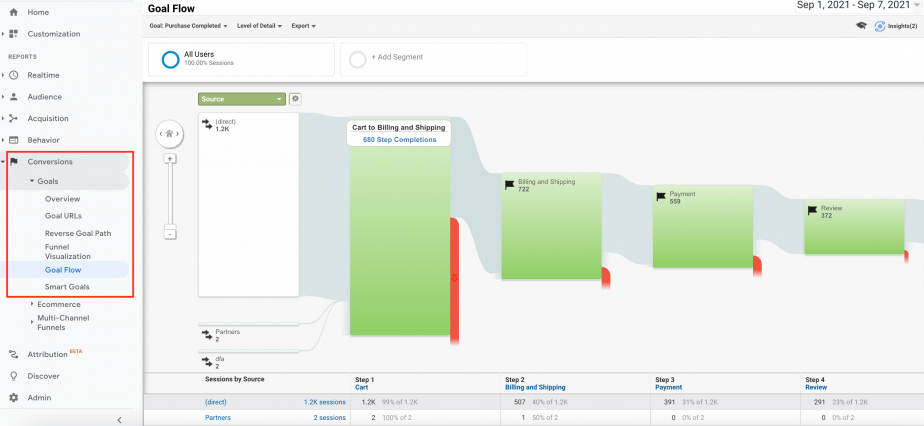Click the zoom slider handle
924x426 pixels.
pos(170,226)
